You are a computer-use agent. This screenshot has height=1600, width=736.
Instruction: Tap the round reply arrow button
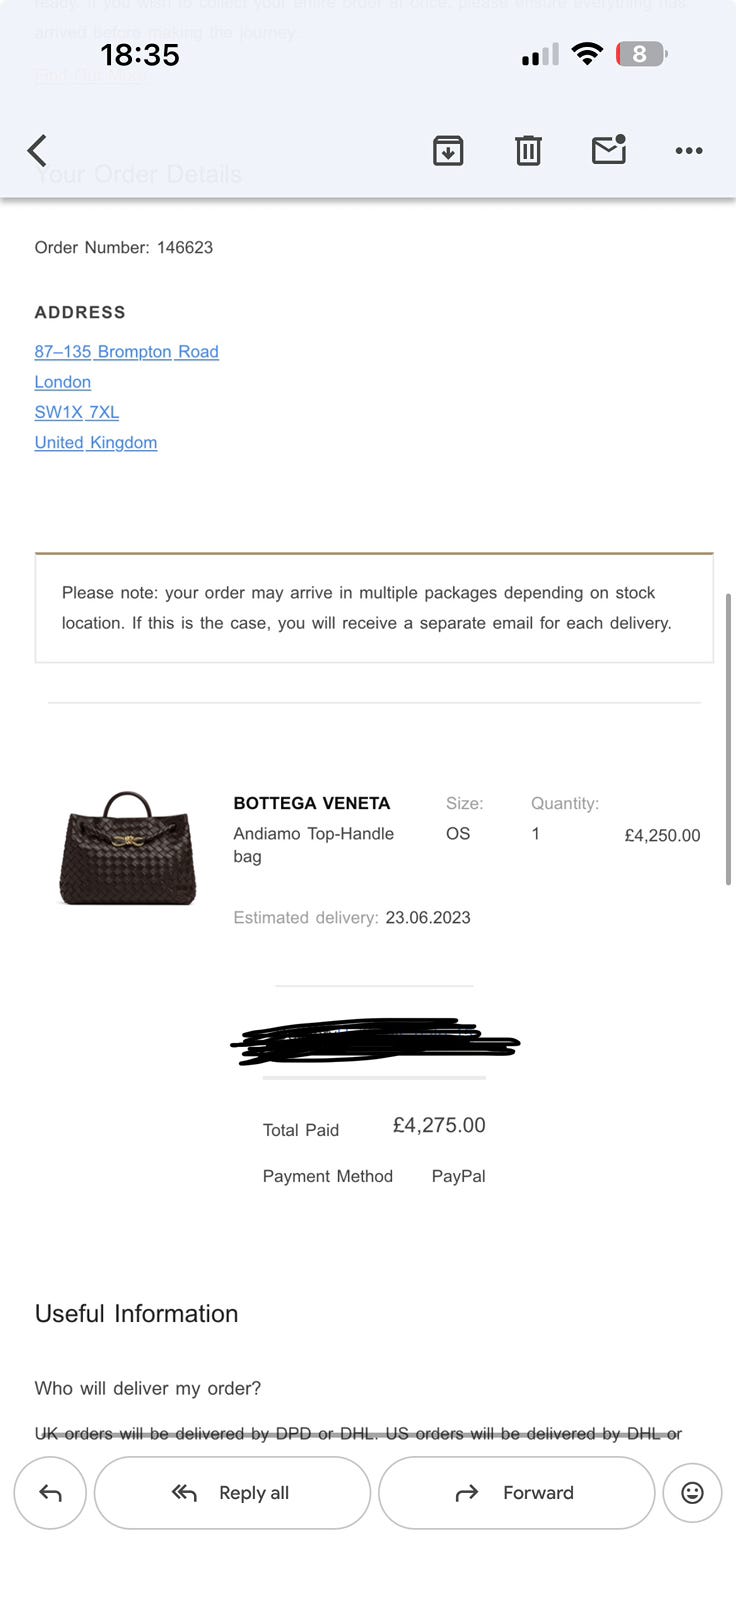pos(50,1493)
